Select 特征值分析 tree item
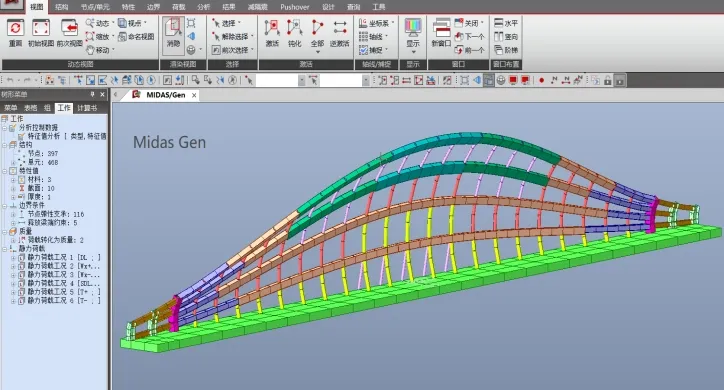Viewport: 724px width, 390px height. [67, 136]
